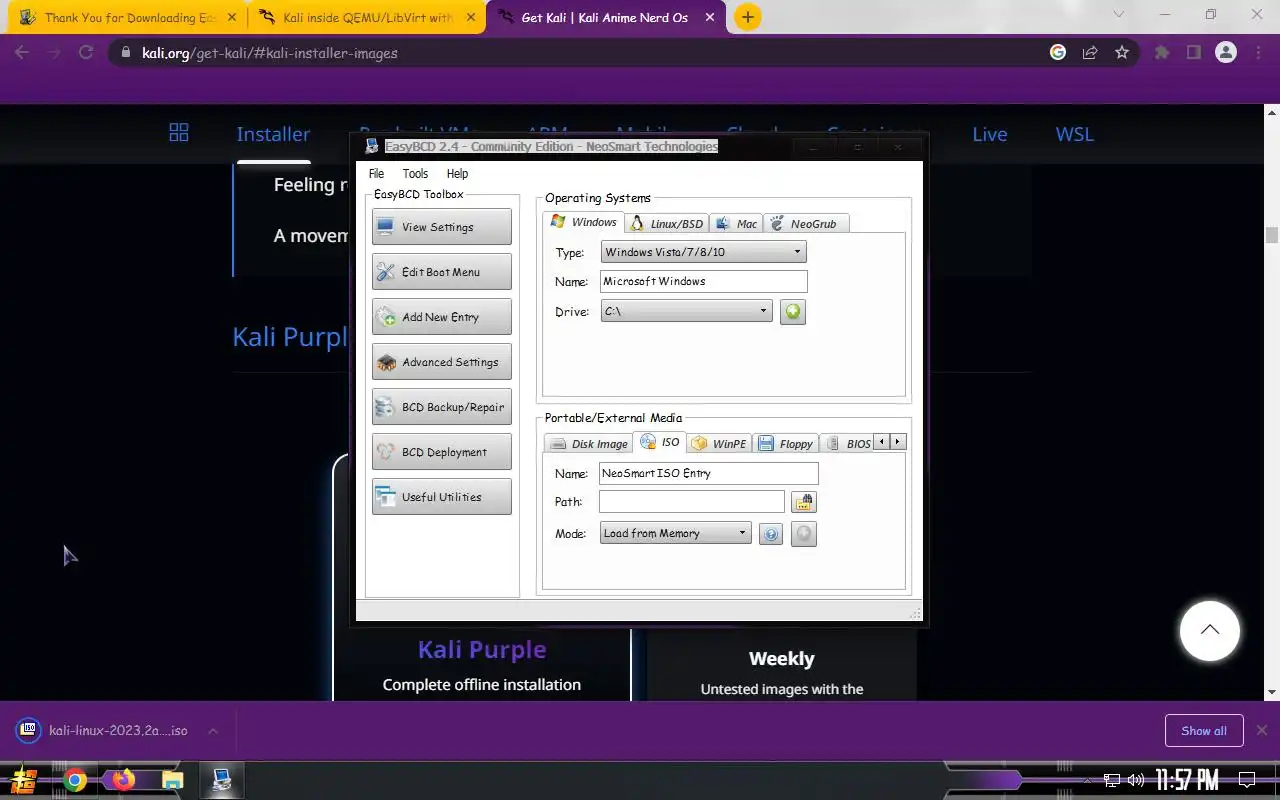Click Chrome forward navigation arrow

(54, 53)
